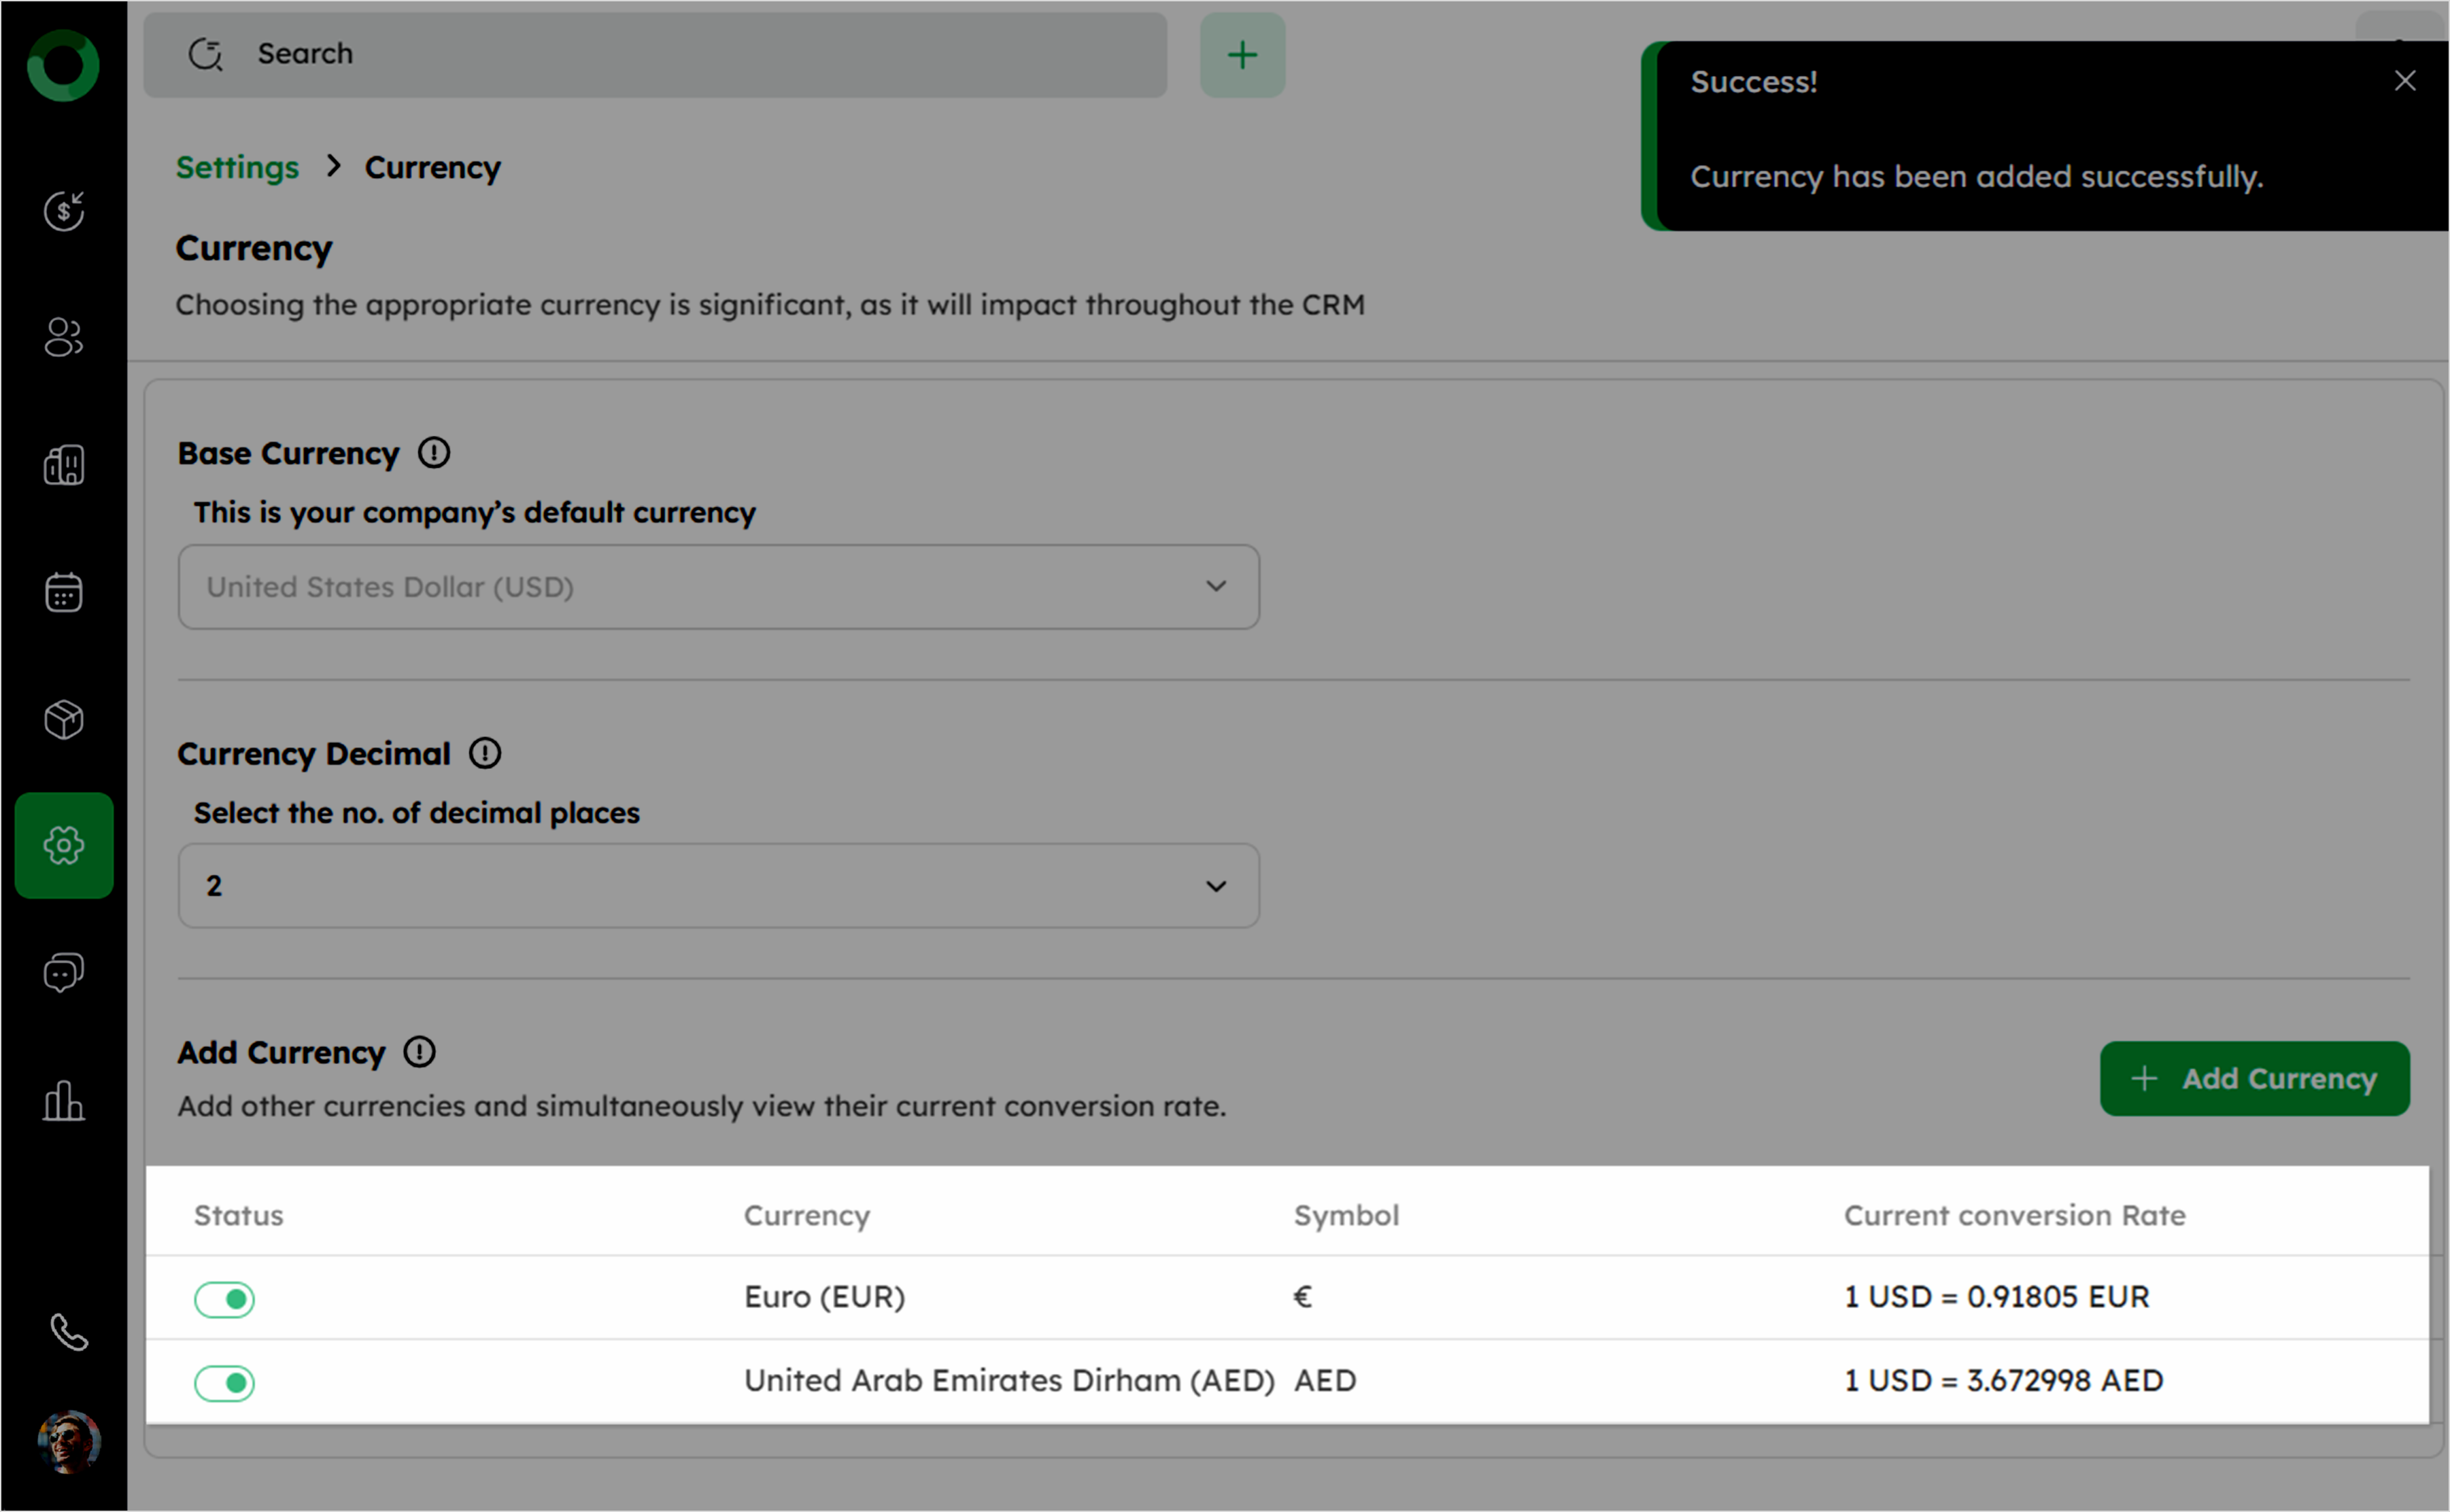The image size is (2450, 1512).
Task: Open the deals dollar icon in sidebar
Action: point(64,210)
